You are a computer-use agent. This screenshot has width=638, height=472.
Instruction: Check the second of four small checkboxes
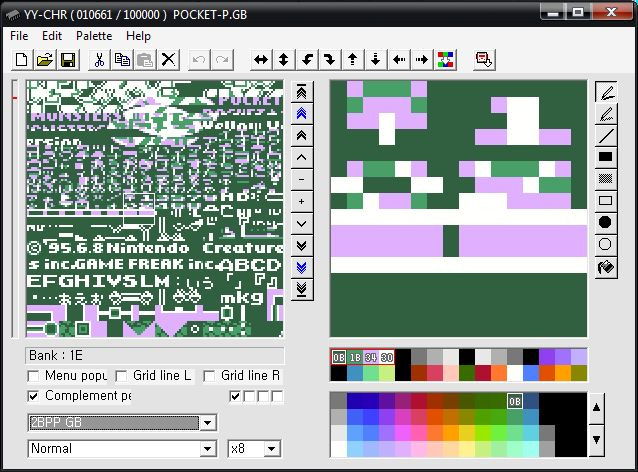pos(249,396)
